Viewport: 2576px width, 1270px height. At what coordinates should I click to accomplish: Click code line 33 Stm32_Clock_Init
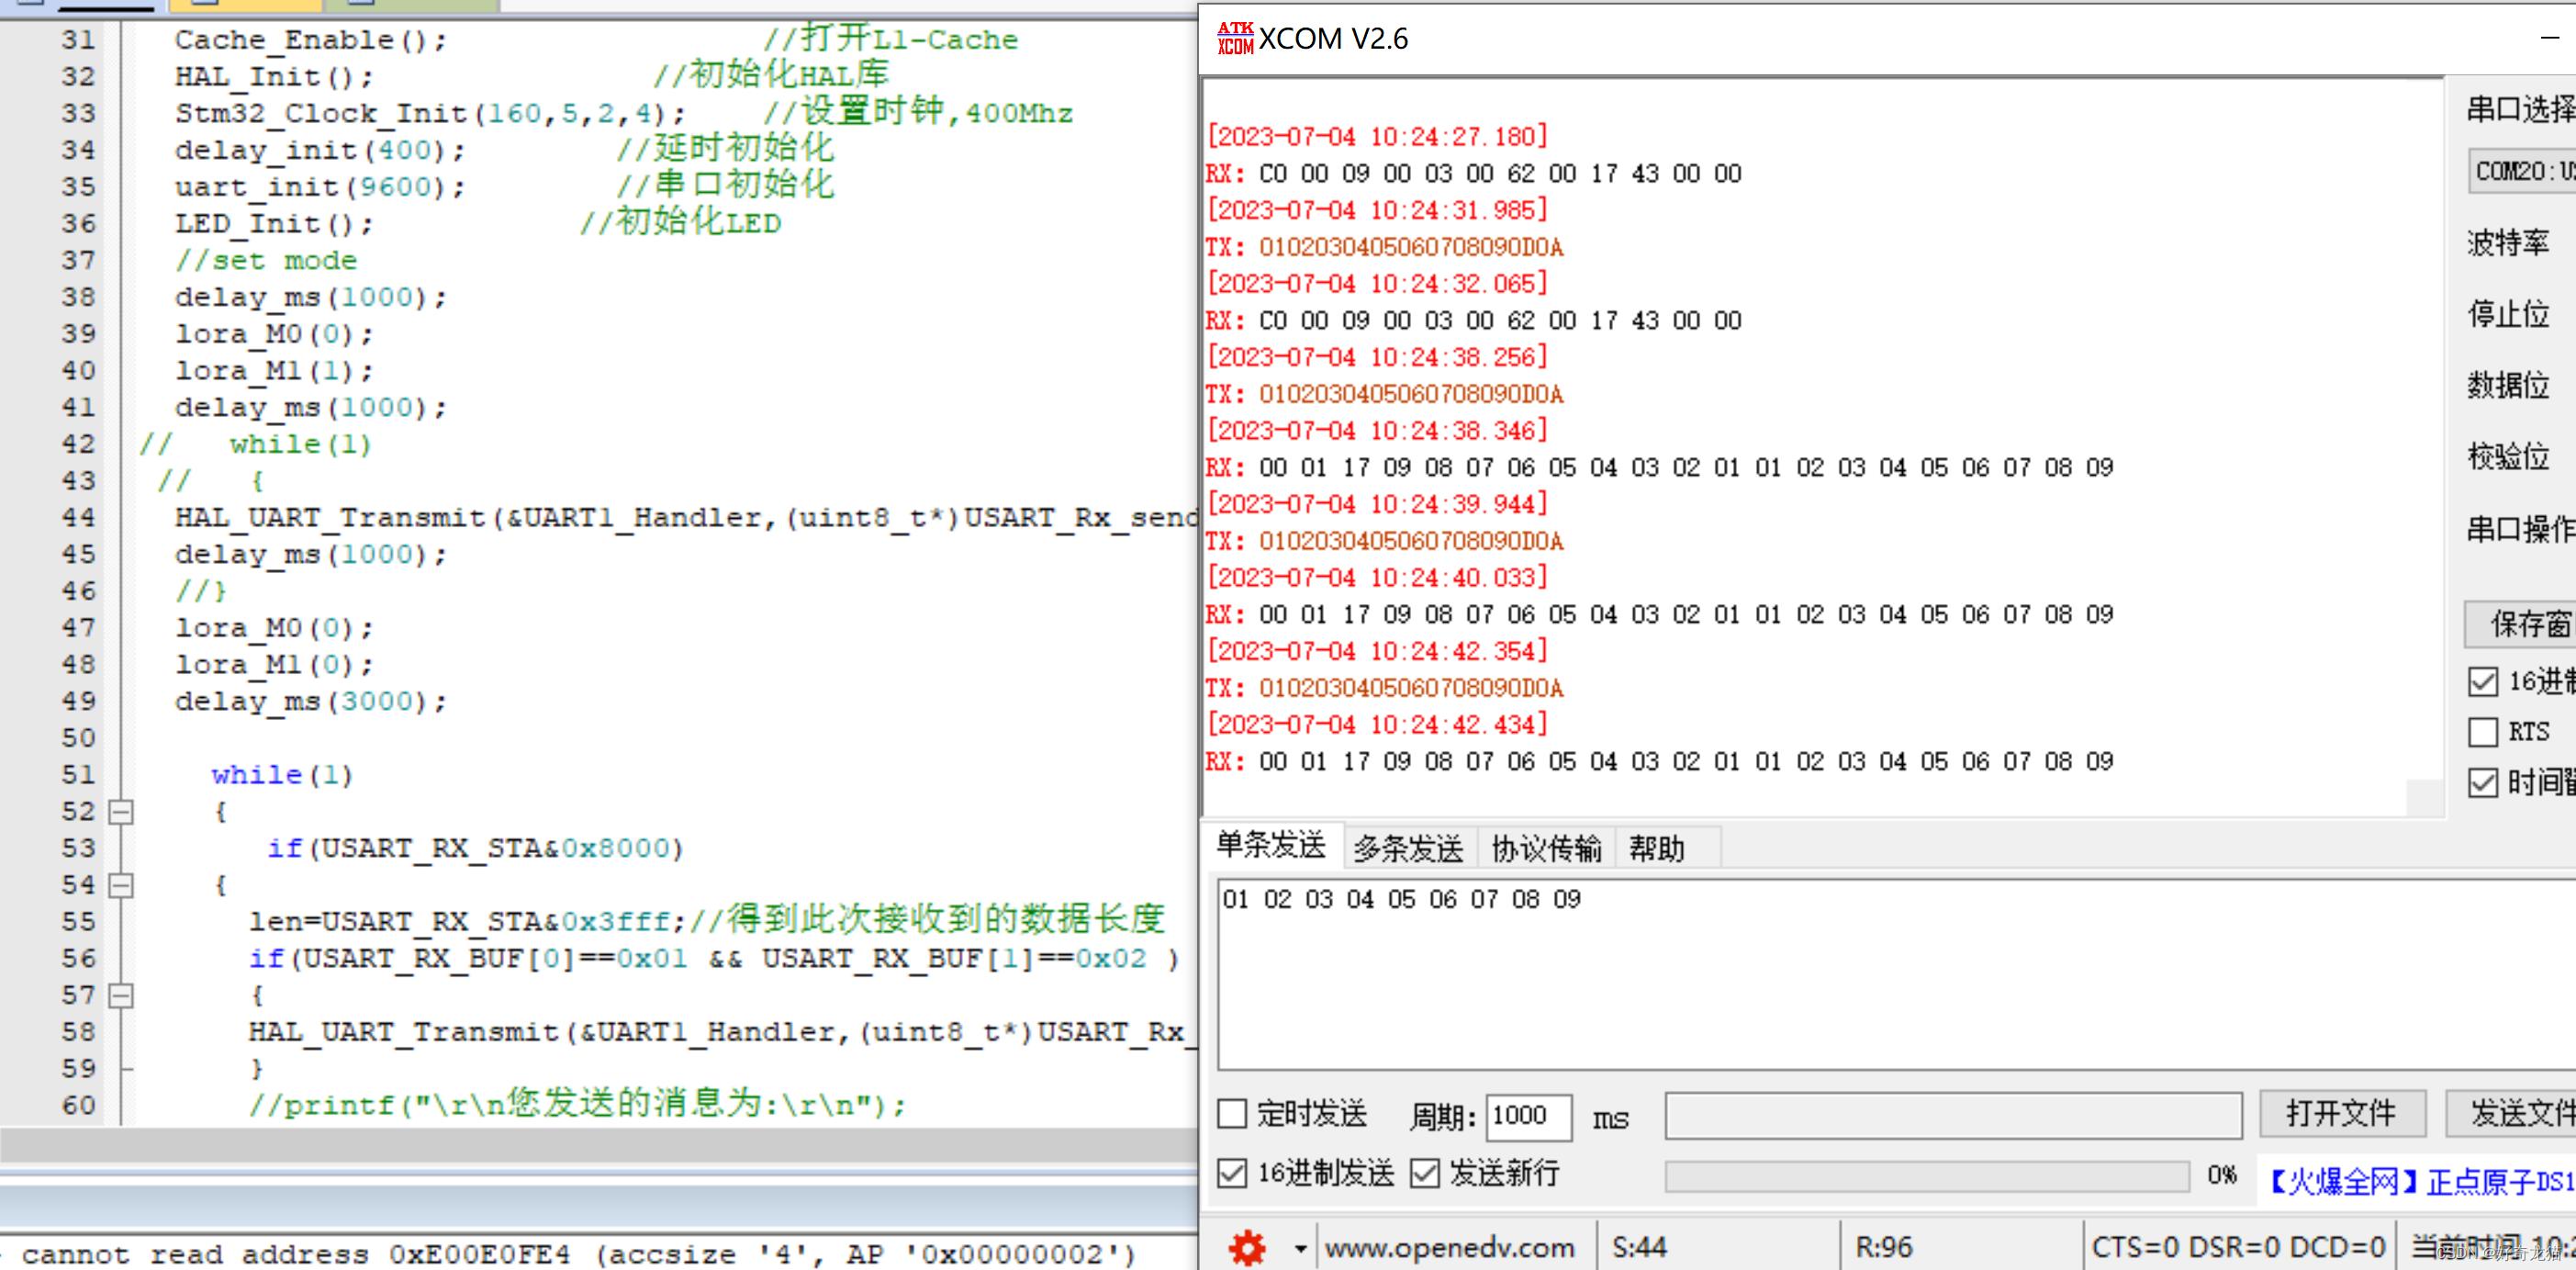pyautogui.click(x=430, y=113)
